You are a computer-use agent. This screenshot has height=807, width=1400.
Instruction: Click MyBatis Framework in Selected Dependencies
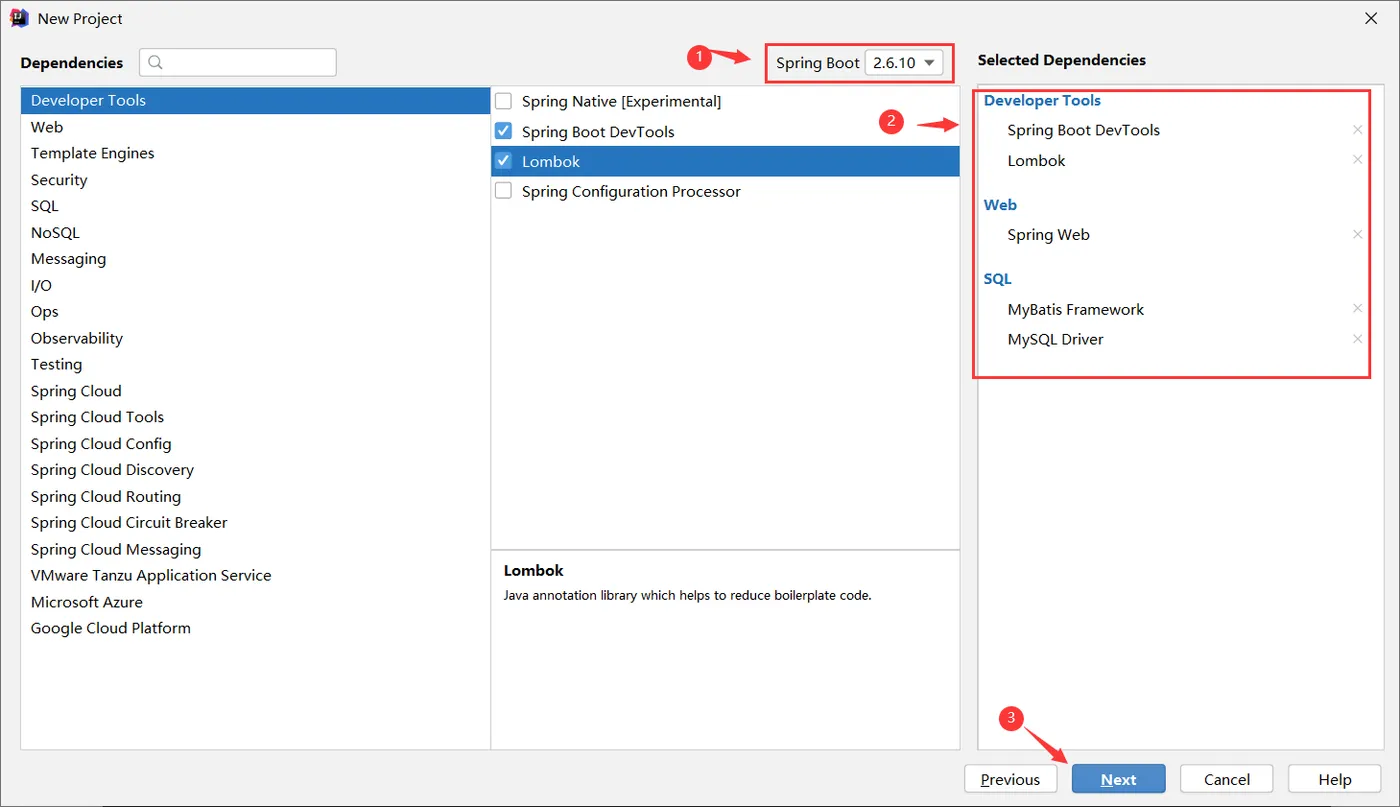click(1076, 309)
